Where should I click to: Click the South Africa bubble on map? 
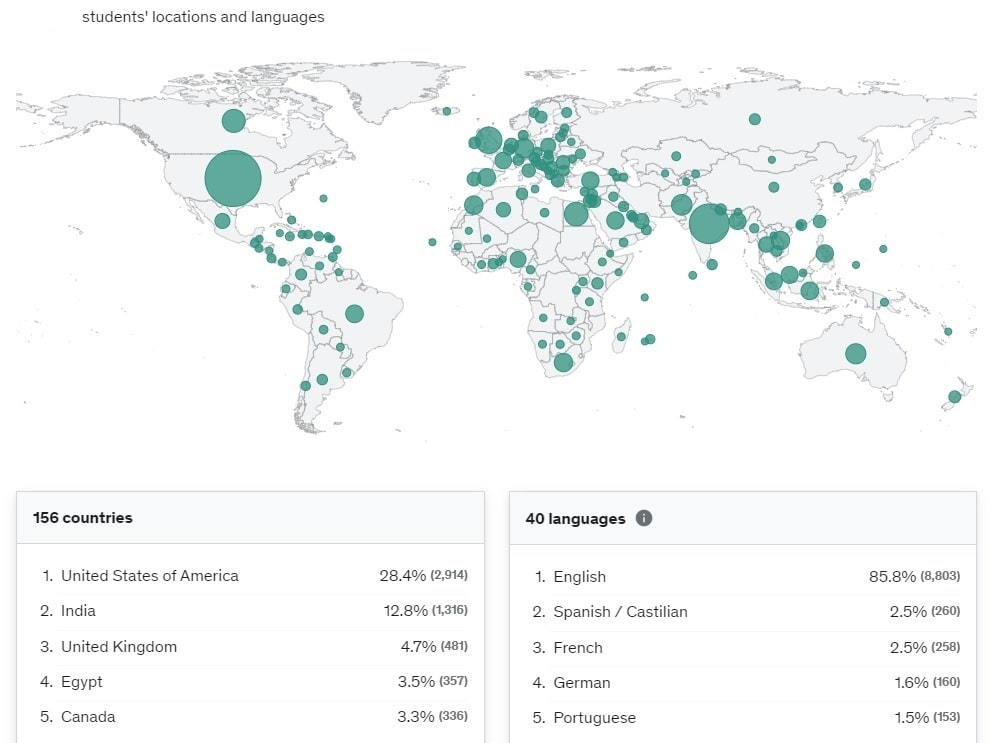(563, 362)
